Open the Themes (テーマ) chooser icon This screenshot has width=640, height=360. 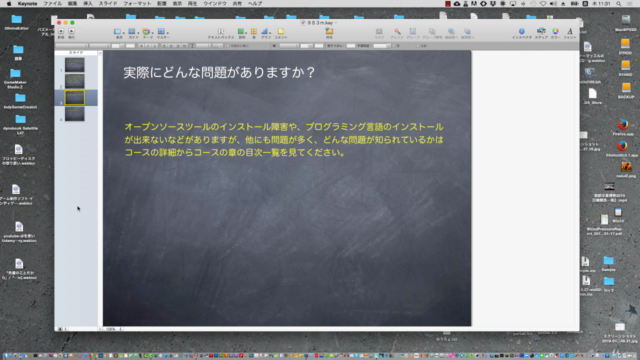146,31
